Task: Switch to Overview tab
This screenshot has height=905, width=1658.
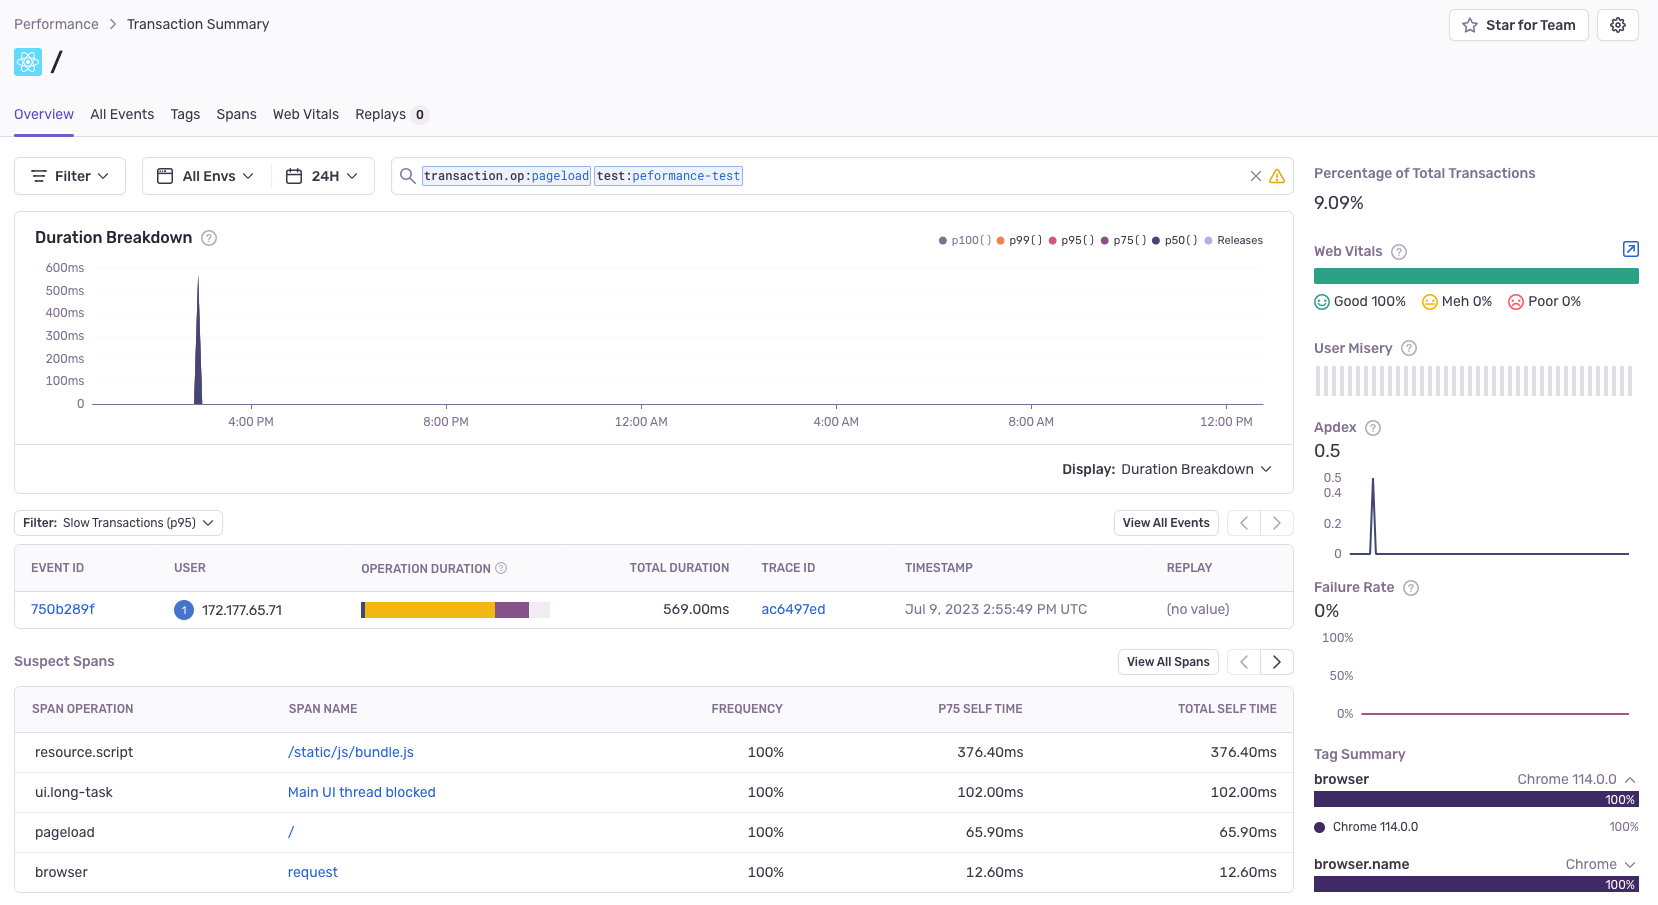Action: 44,115
